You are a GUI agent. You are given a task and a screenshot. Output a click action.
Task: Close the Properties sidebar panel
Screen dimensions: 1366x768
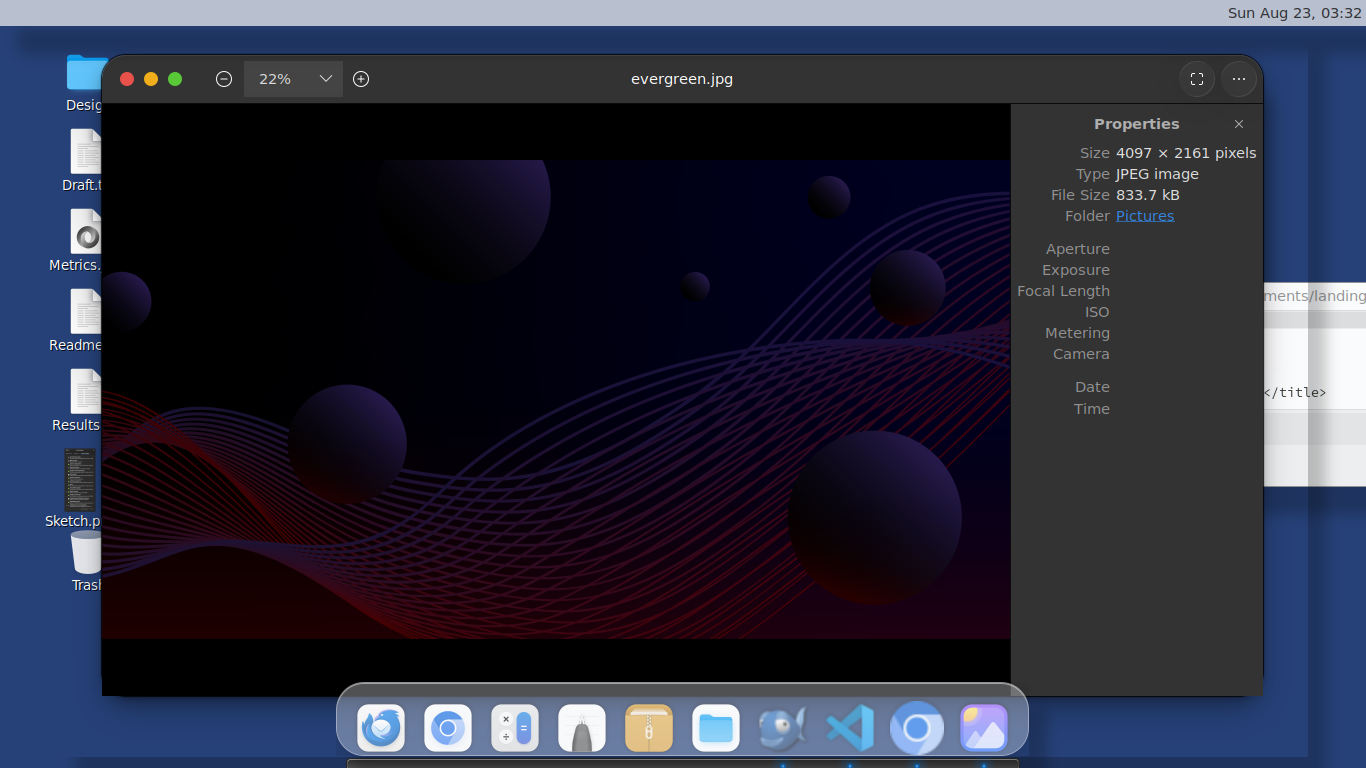point(1239,124)
